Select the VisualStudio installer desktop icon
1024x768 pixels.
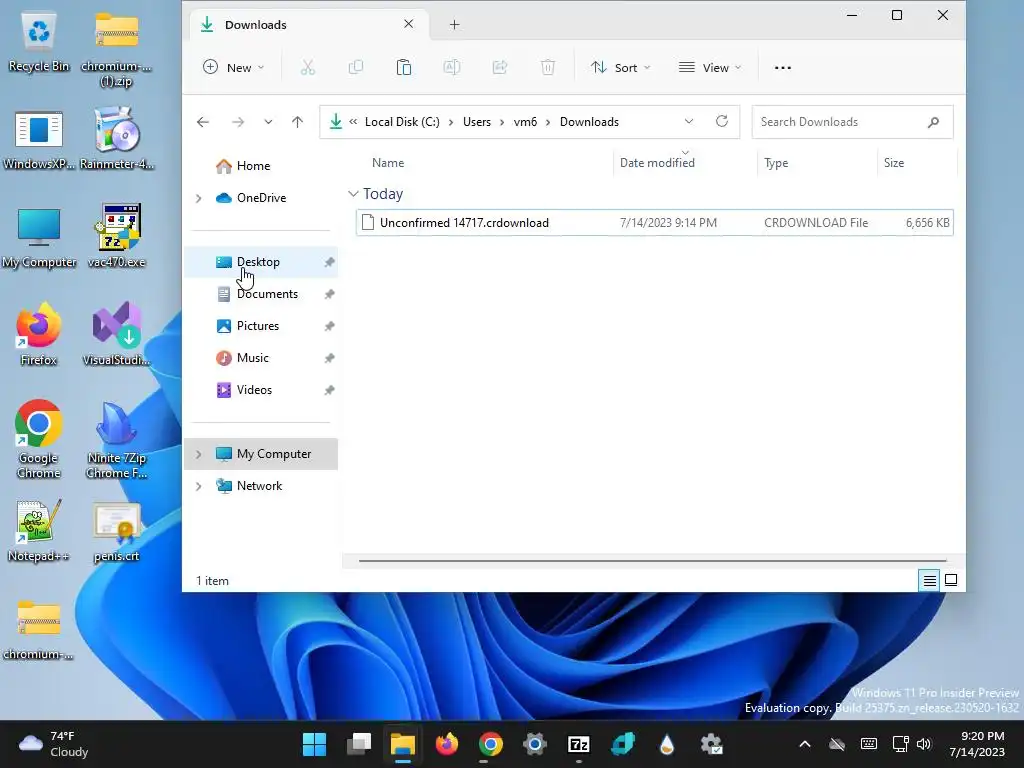coord(117,334)
